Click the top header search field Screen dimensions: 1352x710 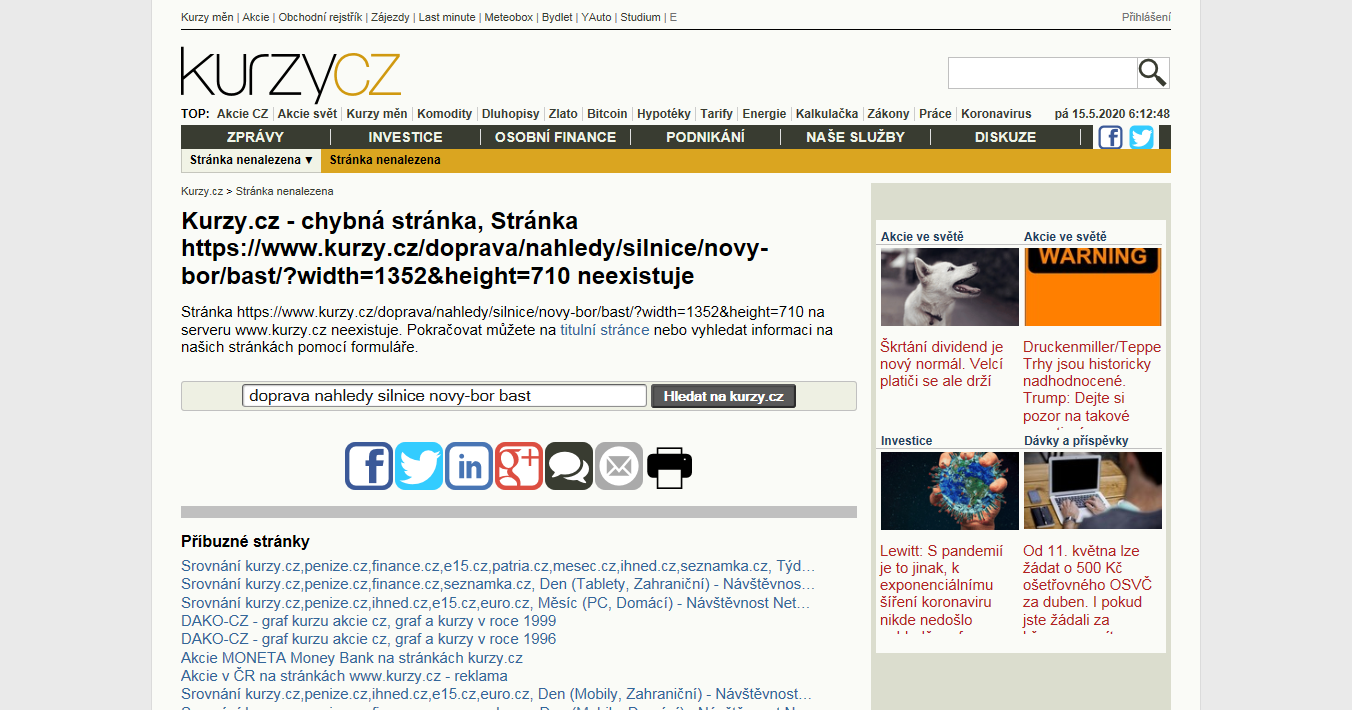(1042, 73)
